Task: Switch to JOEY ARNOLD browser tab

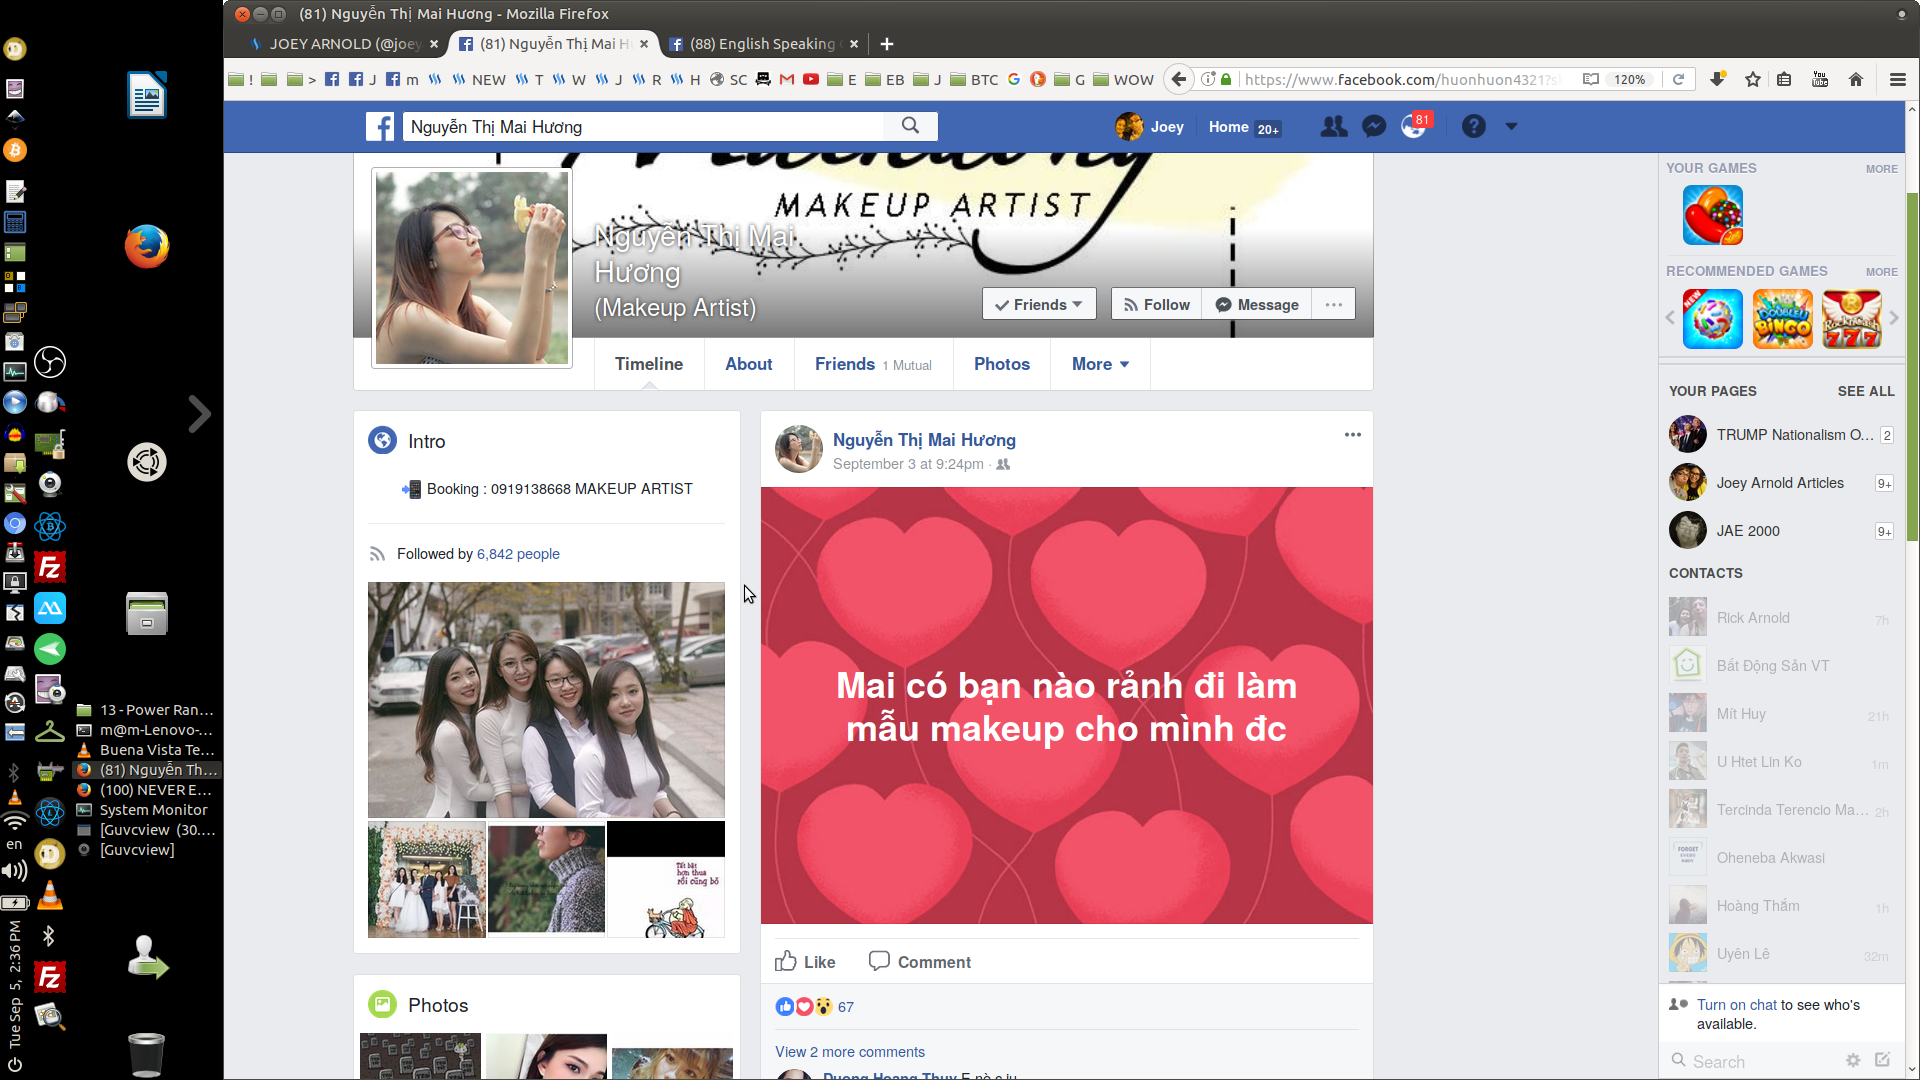Action: click(x=343, y=44)
